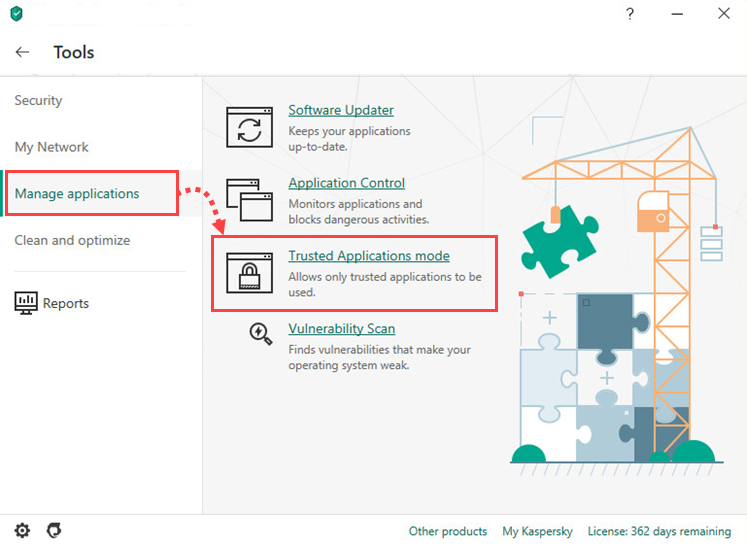Open the Software Updater link
The image size is (747, 545).
coord(341,110)
